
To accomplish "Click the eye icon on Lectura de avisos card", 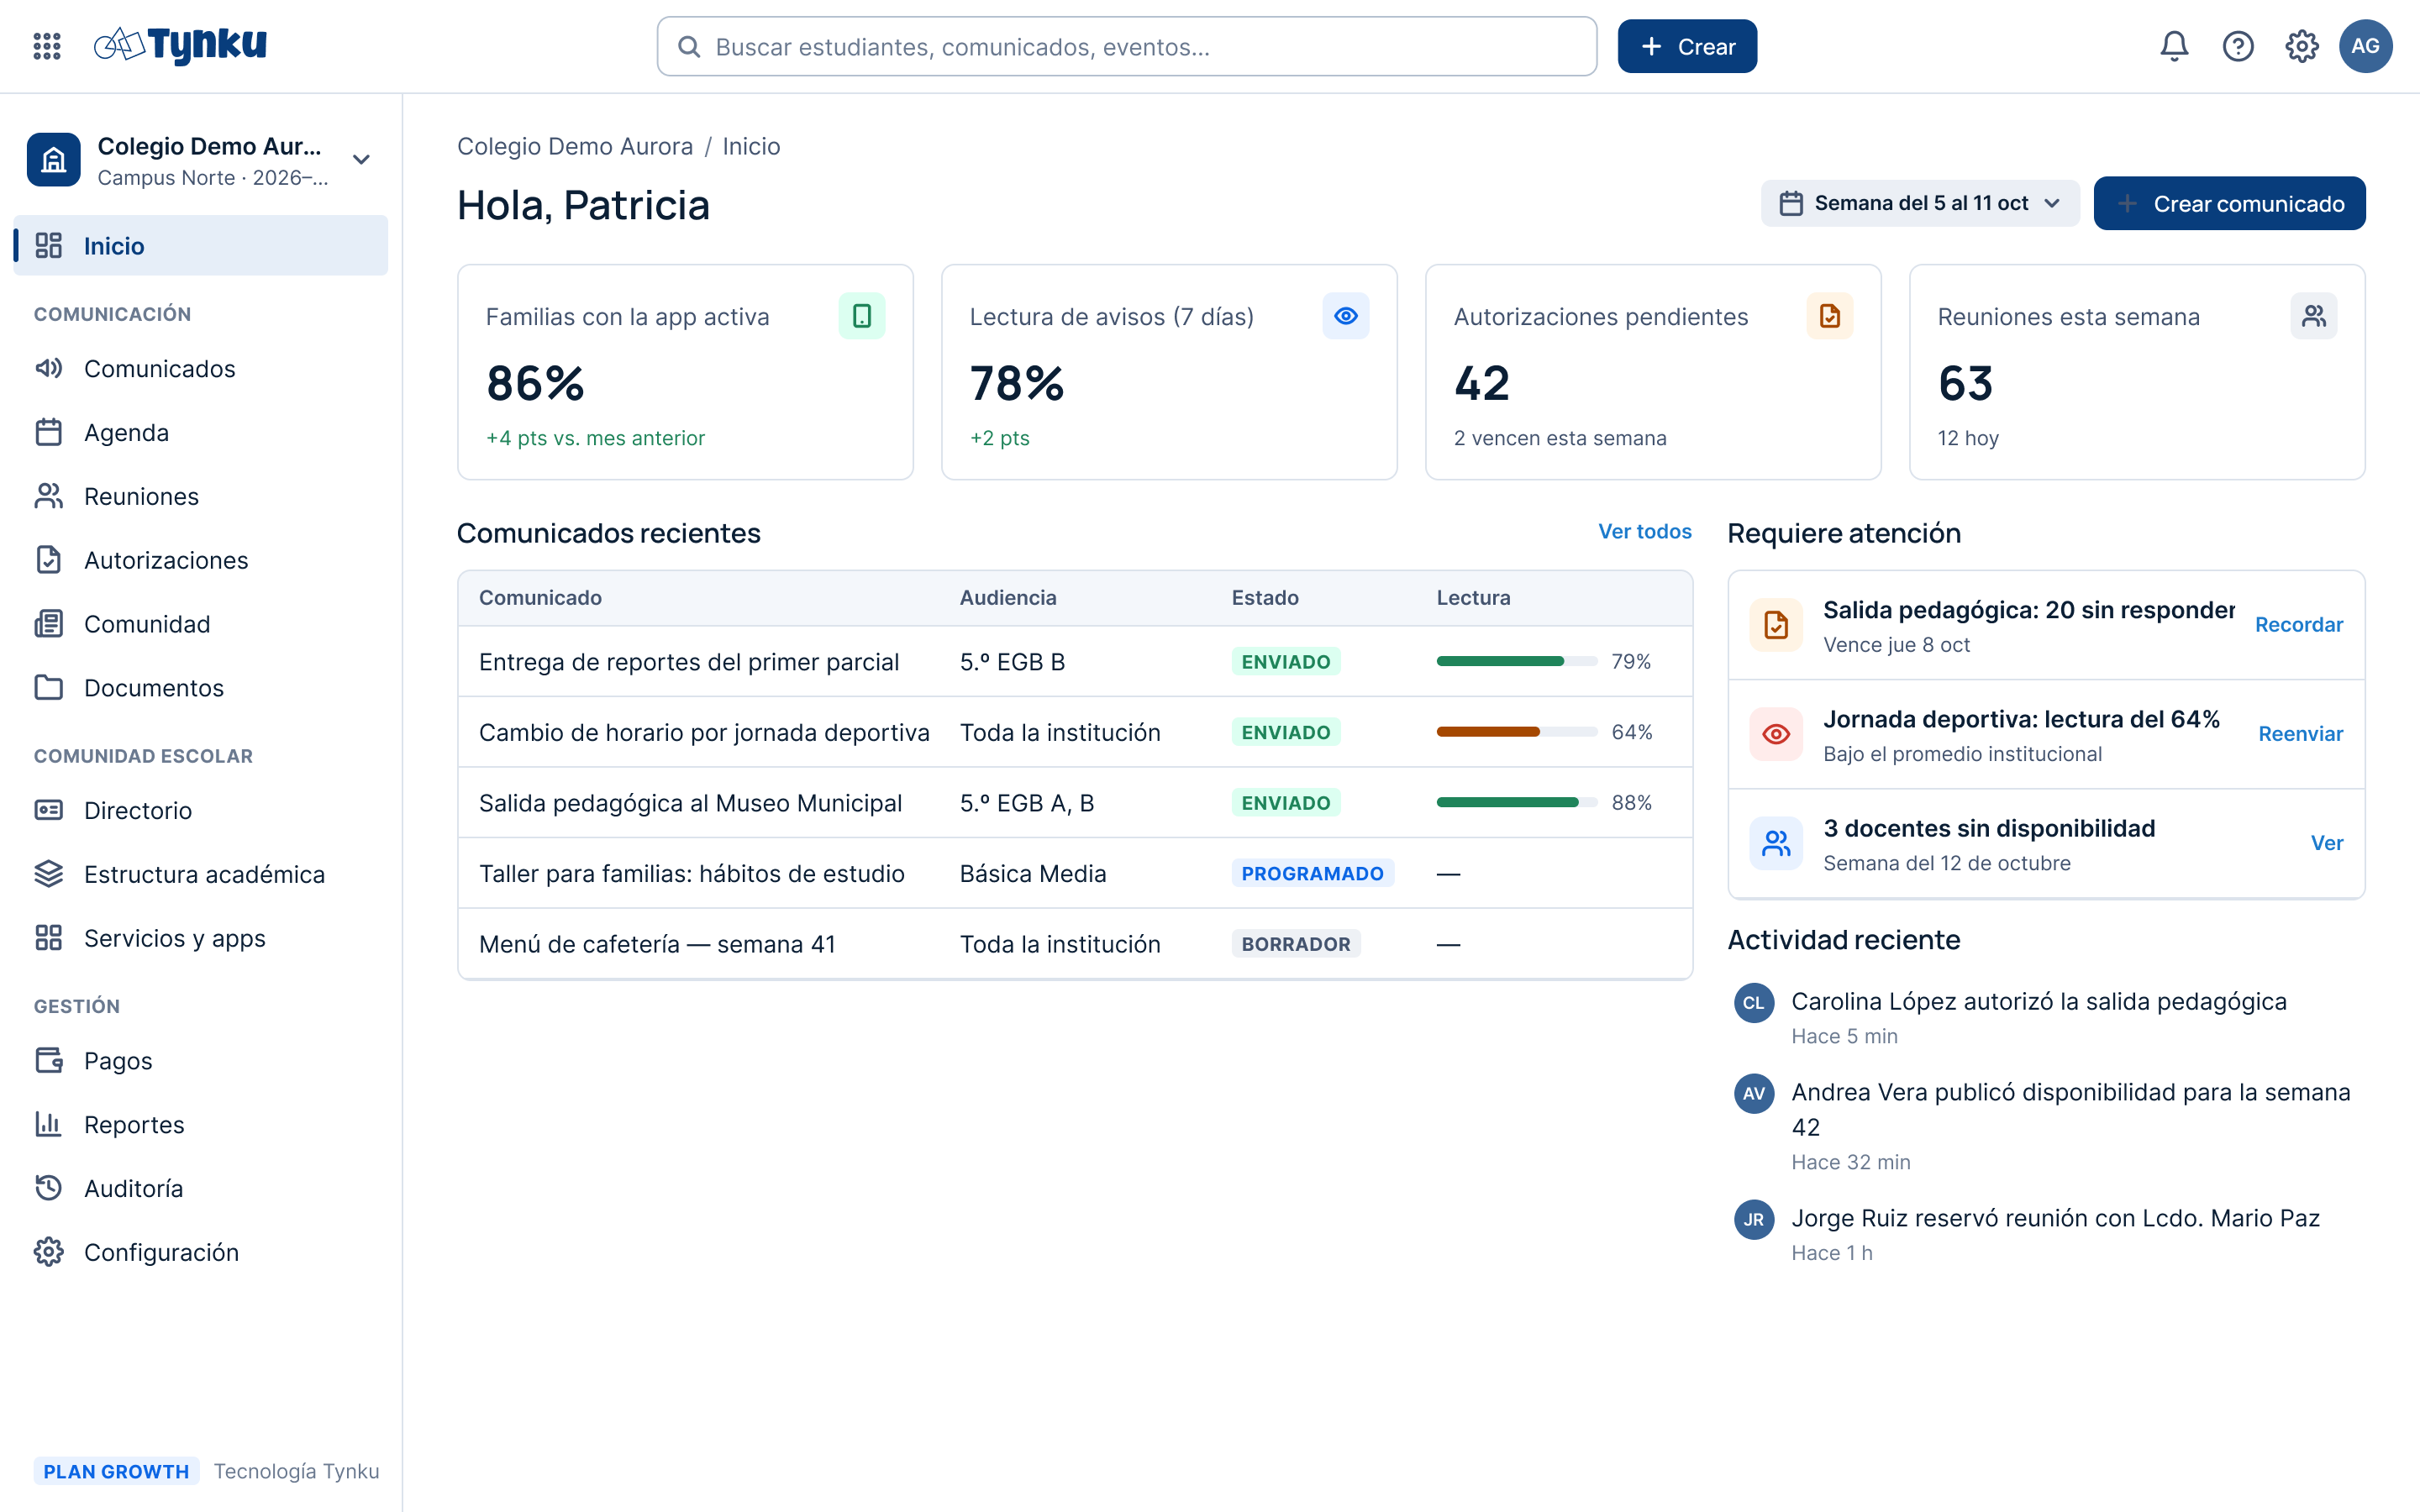I will 1345,316.
